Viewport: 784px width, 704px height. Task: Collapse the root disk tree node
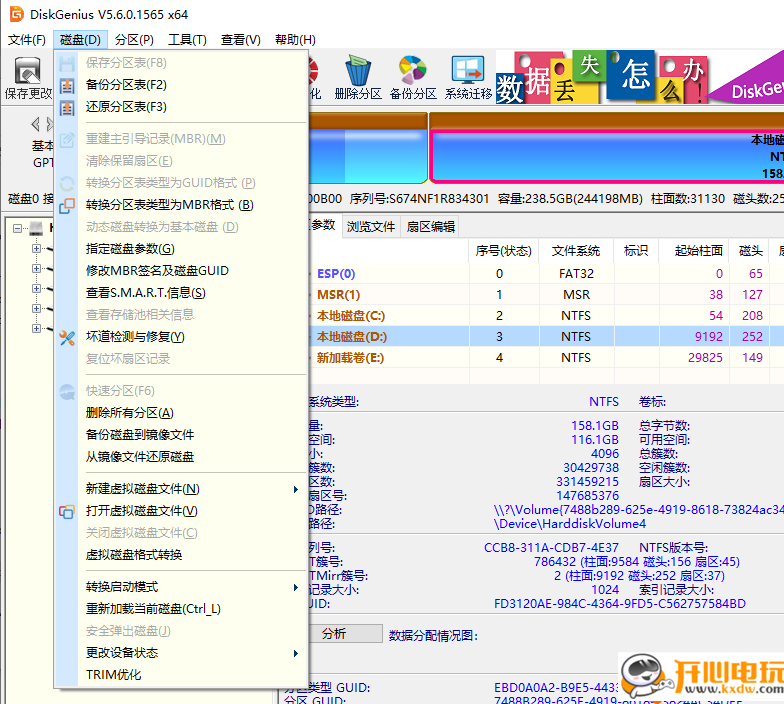click(18, 228)
